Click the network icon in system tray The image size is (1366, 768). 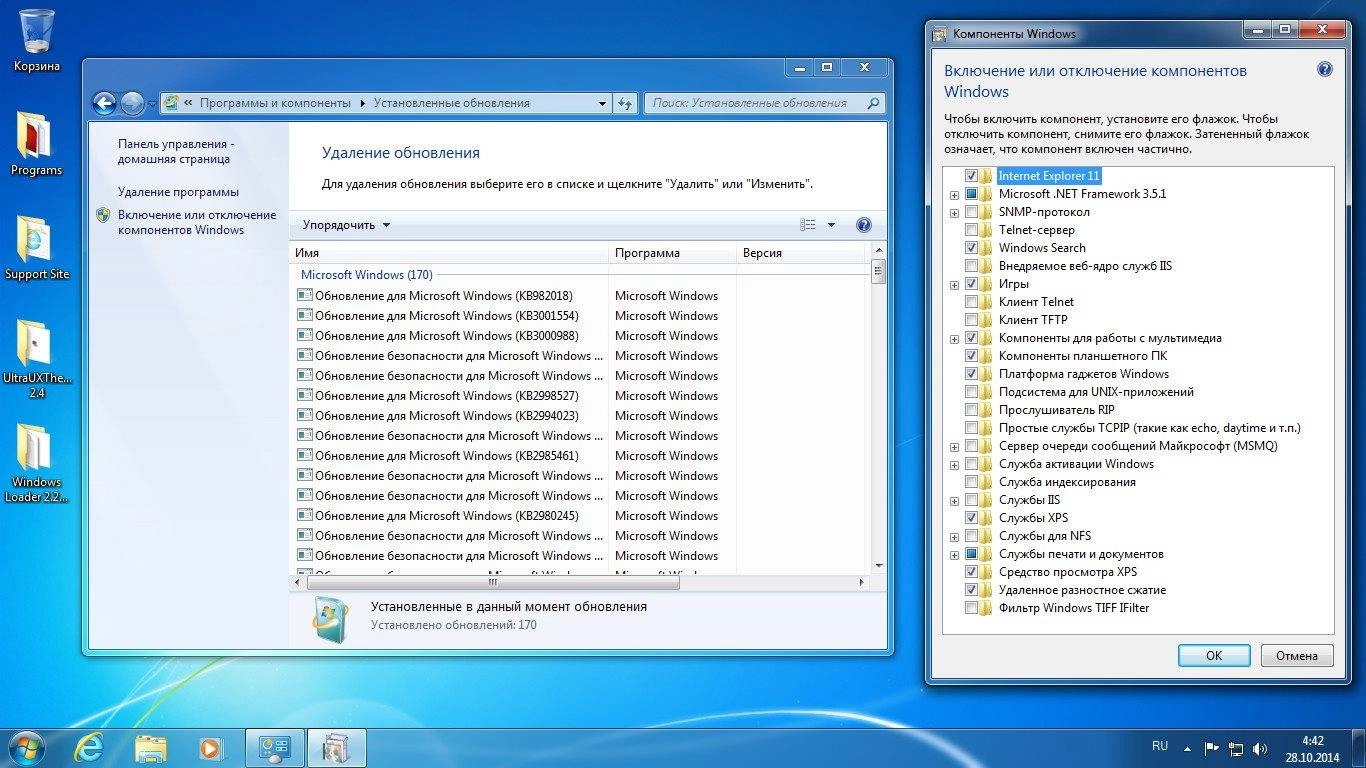pyautogui.click(x=1236, y=747)
